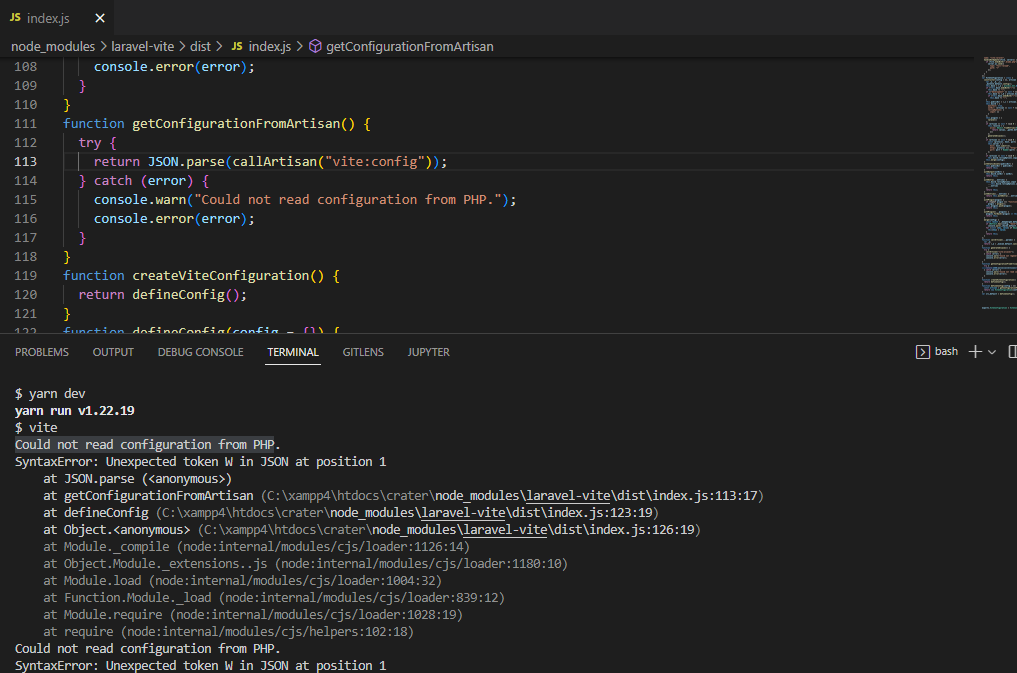Click "at Module.load" stack trace line

pyautogui.click(x=243, y=580)
